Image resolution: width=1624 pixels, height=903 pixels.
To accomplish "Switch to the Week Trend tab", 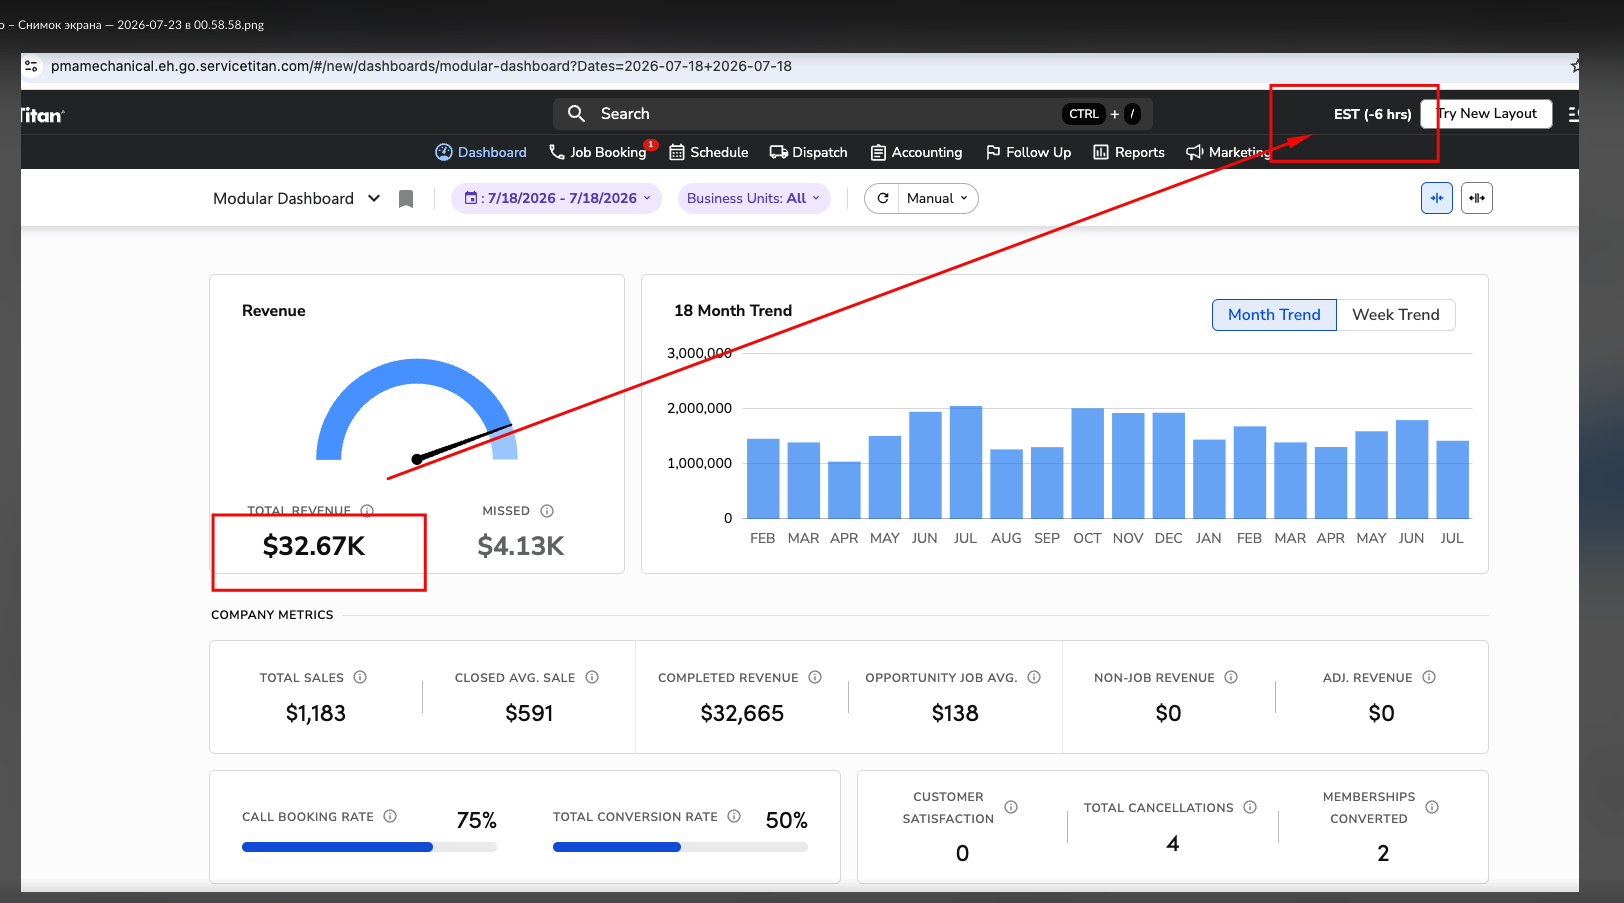I will click(1396, 315).
